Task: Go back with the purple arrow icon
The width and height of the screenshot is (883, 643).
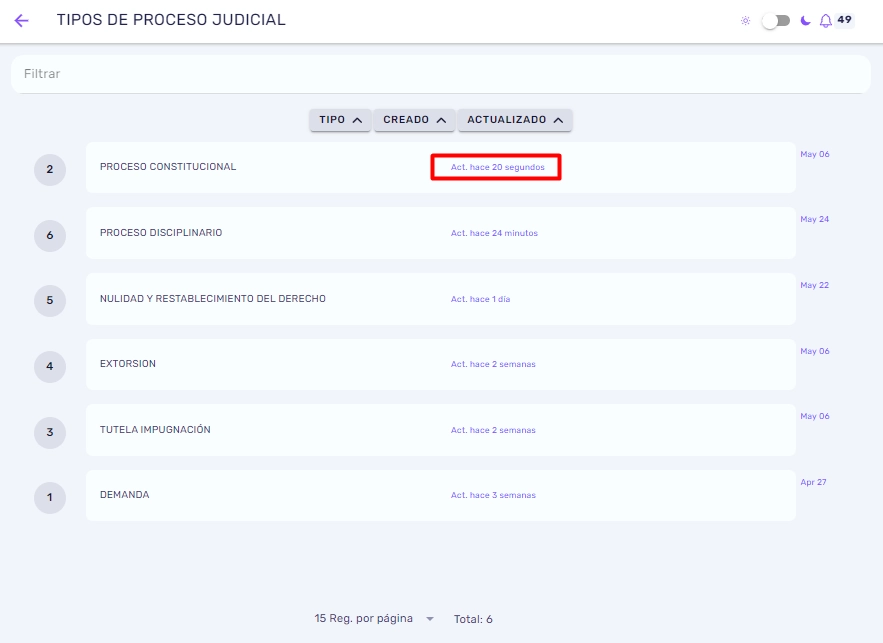Action: point(21,21)
